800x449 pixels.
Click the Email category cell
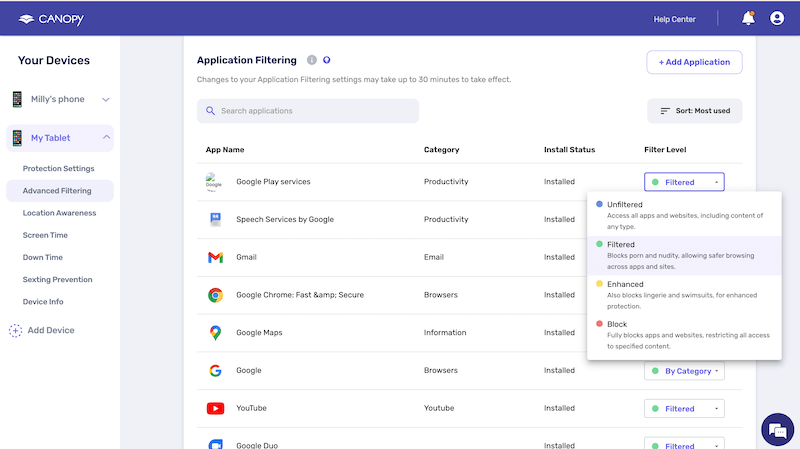(x=434, y=257)
